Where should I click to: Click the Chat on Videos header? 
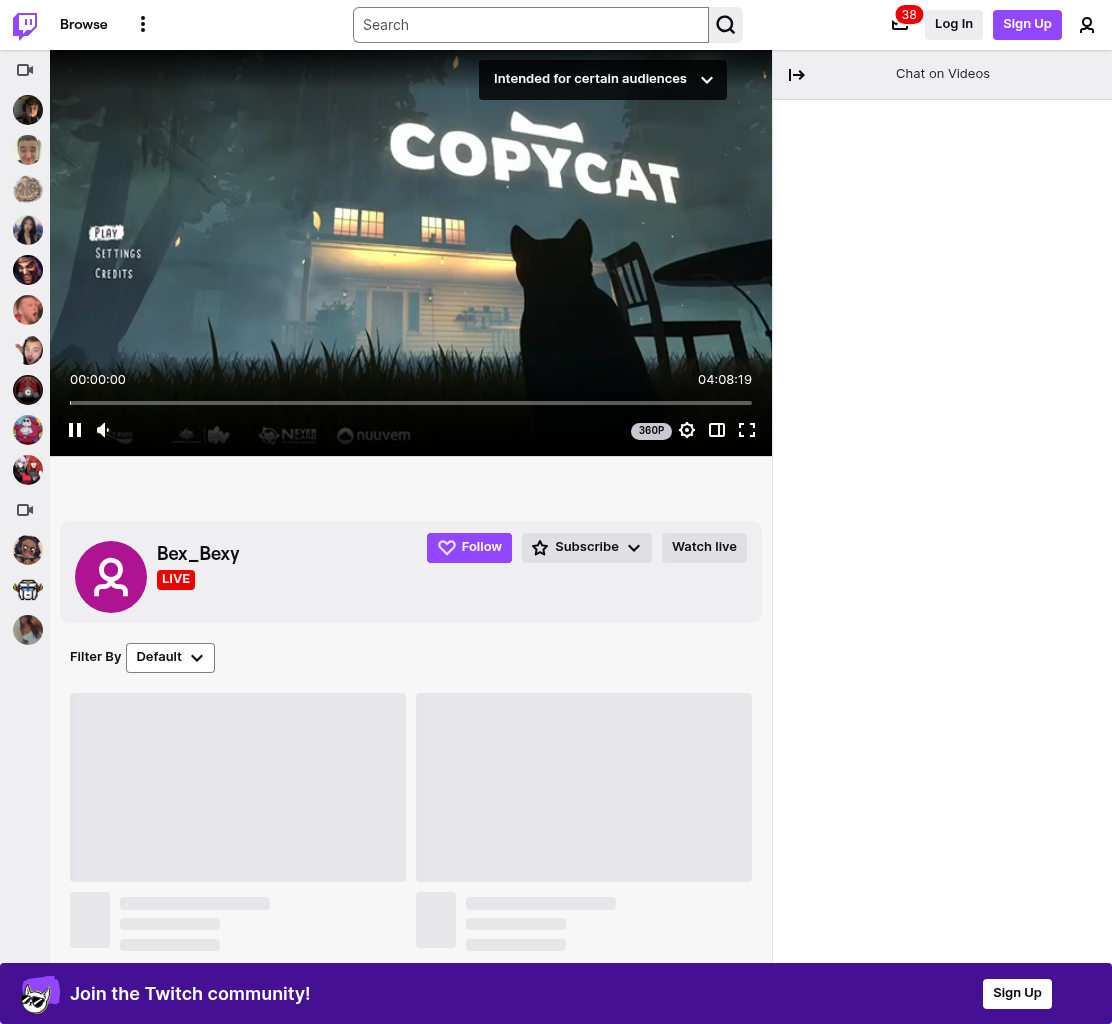943,74
